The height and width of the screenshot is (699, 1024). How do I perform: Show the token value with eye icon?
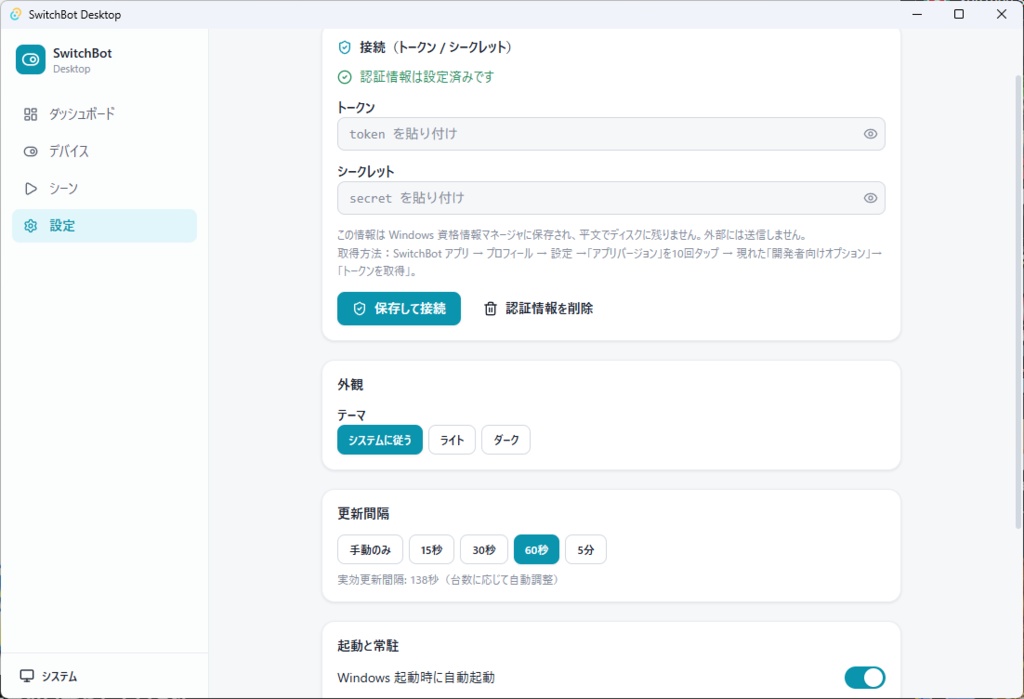pos(870,134)
